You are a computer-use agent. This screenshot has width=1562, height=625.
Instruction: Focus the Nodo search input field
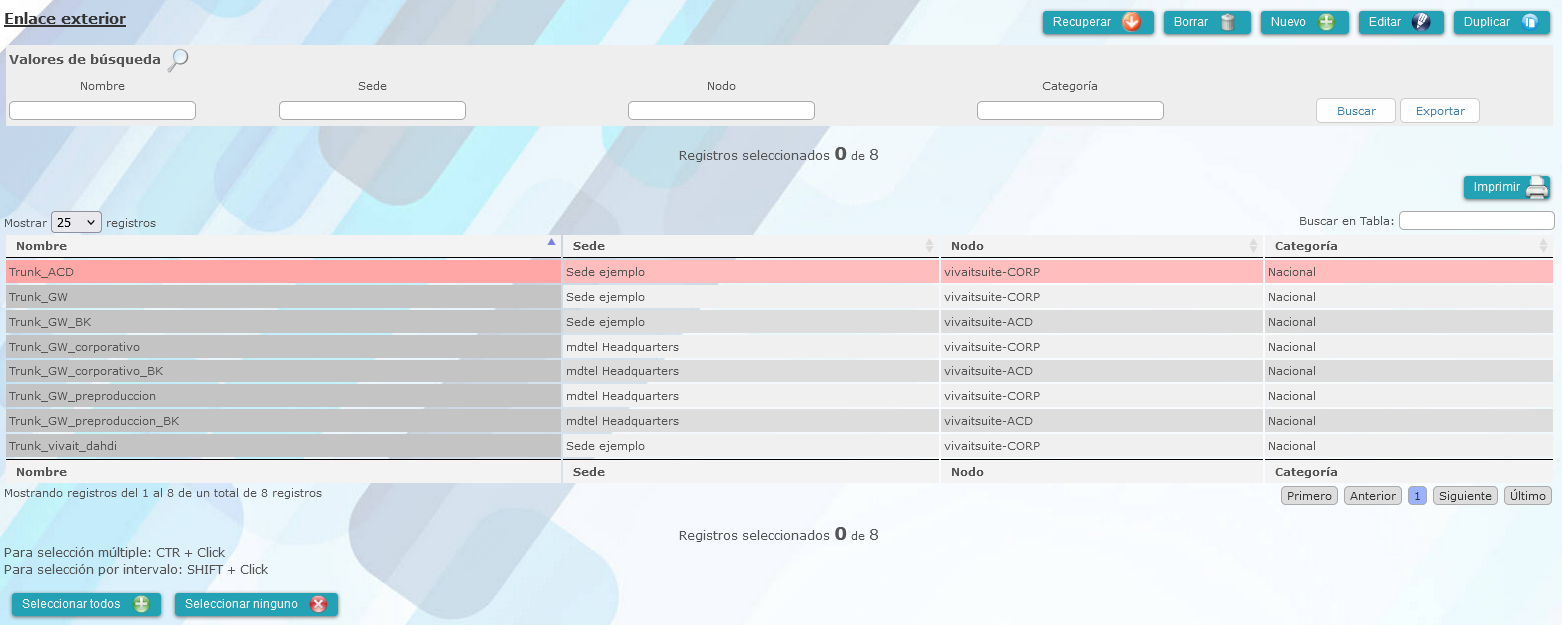[721, 111]
